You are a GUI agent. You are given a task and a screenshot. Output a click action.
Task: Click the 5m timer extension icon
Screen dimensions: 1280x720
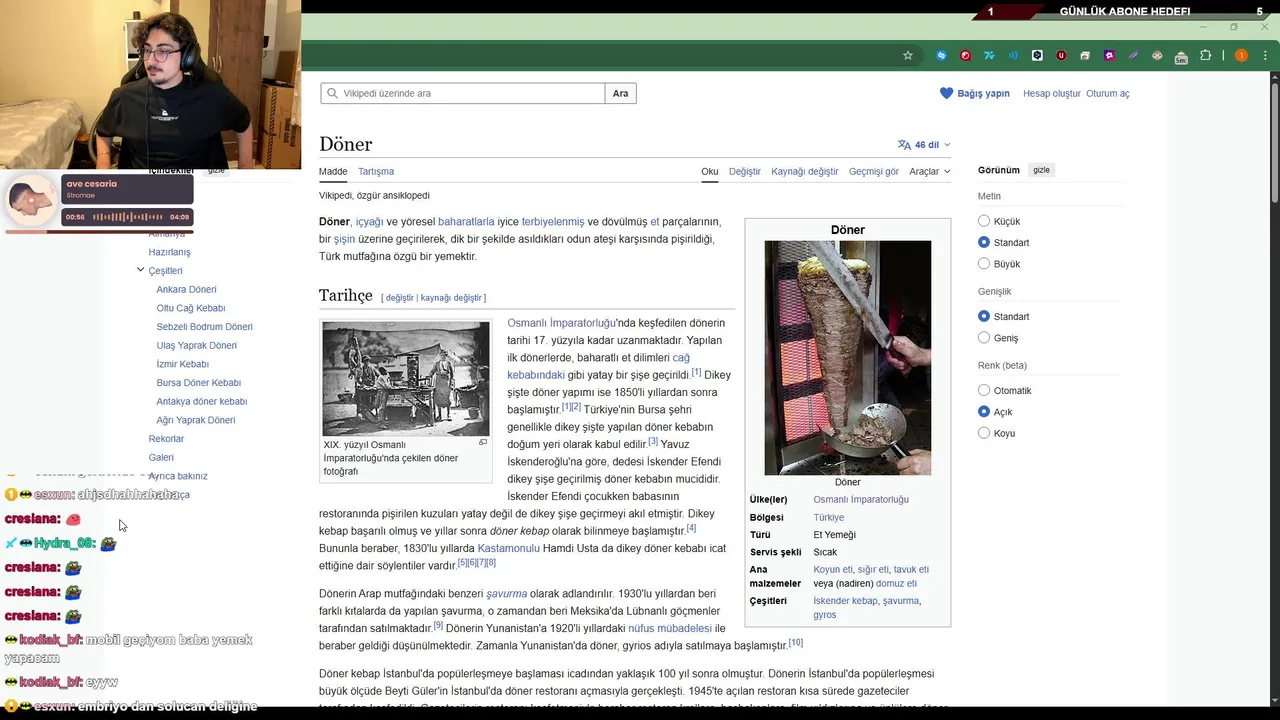click(1181, 57)
